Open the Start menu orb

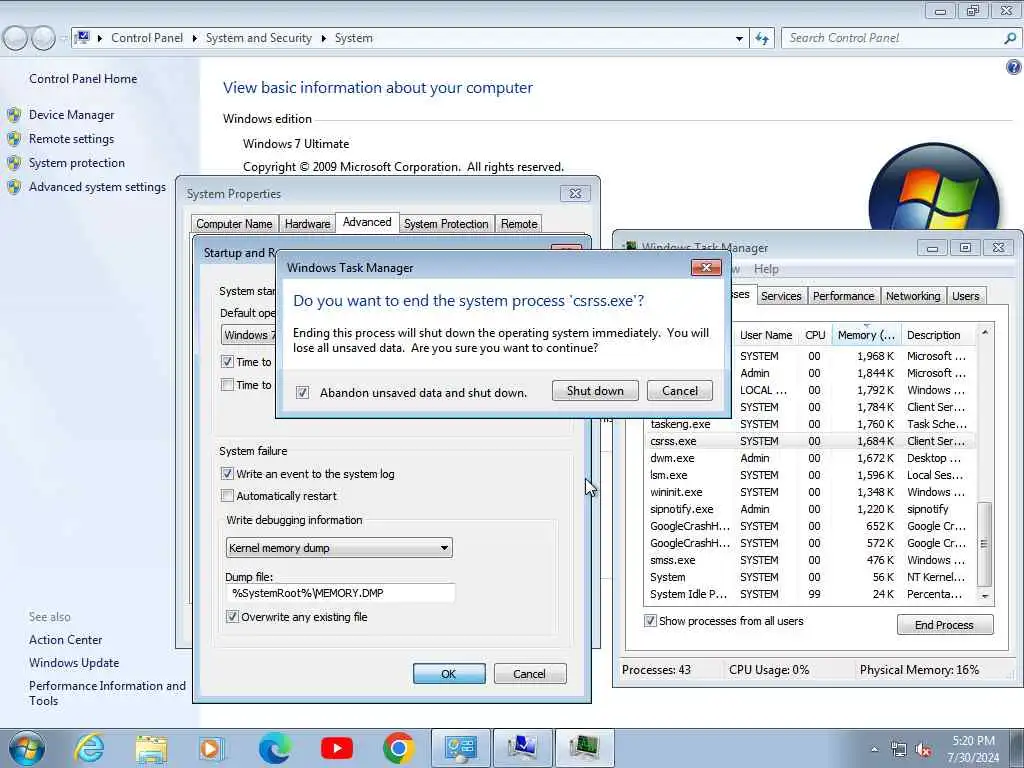point(27,748)
